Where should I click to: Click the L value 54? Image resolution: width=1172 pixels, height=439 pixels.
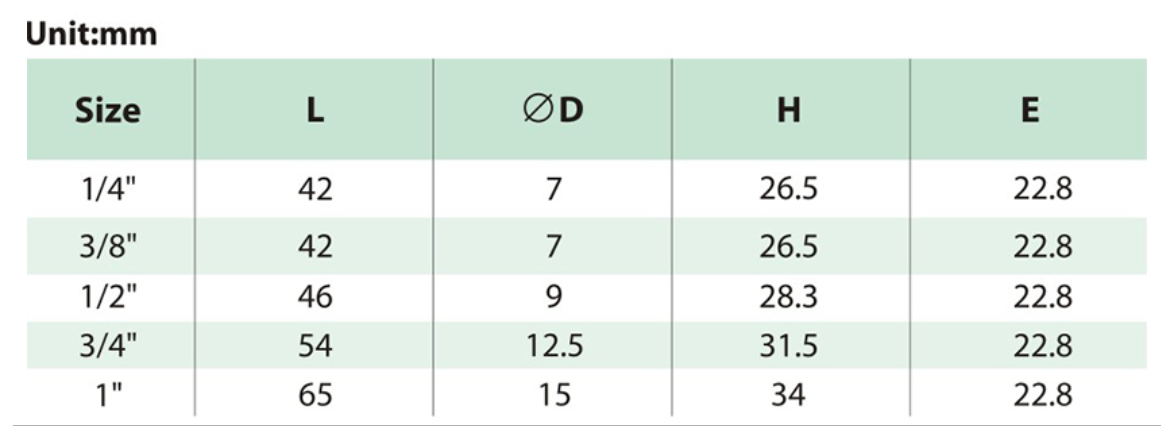tap(314, 345)
